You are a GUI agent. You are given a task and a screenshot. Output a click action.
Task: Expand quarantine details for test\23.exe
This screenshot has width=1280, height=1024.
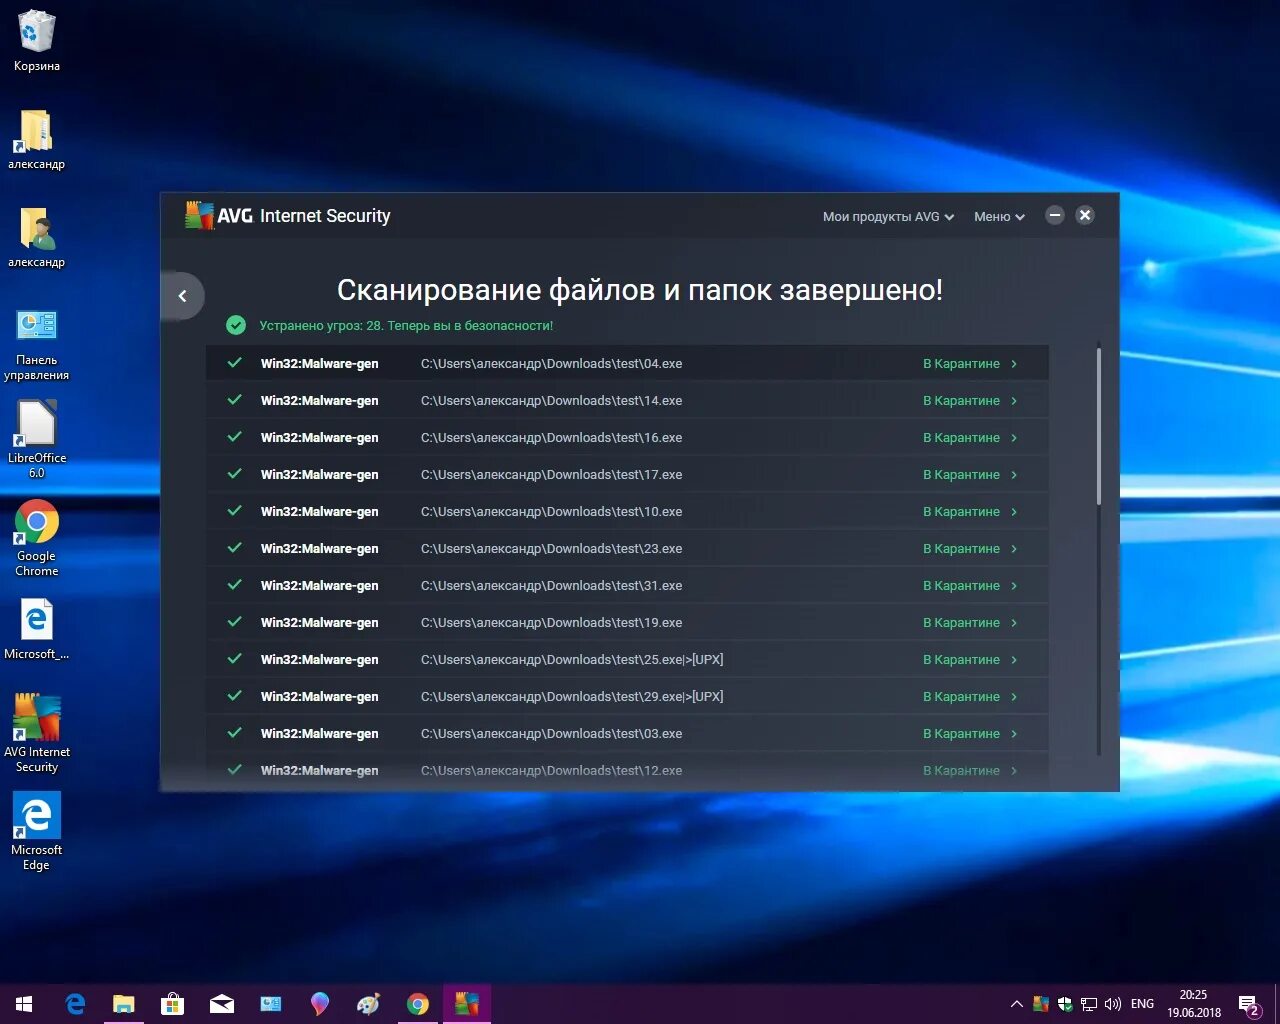pyautogui.click(x=1014, y=549)
